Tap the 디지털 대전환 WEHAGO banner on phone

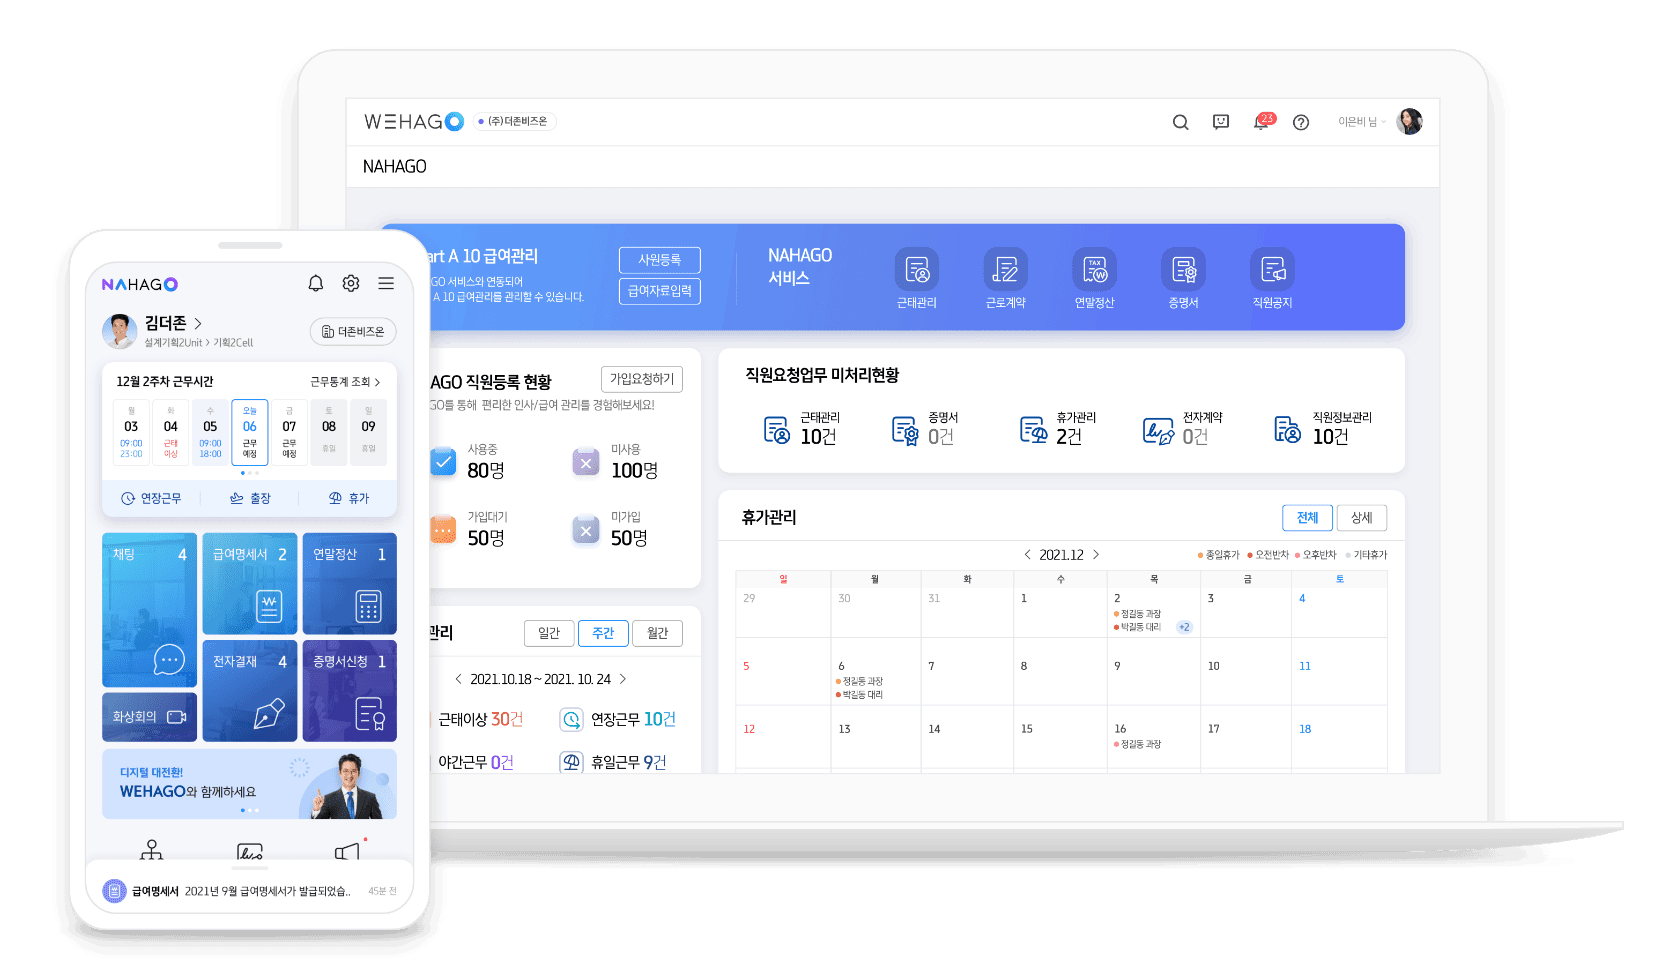coord(250,784)
